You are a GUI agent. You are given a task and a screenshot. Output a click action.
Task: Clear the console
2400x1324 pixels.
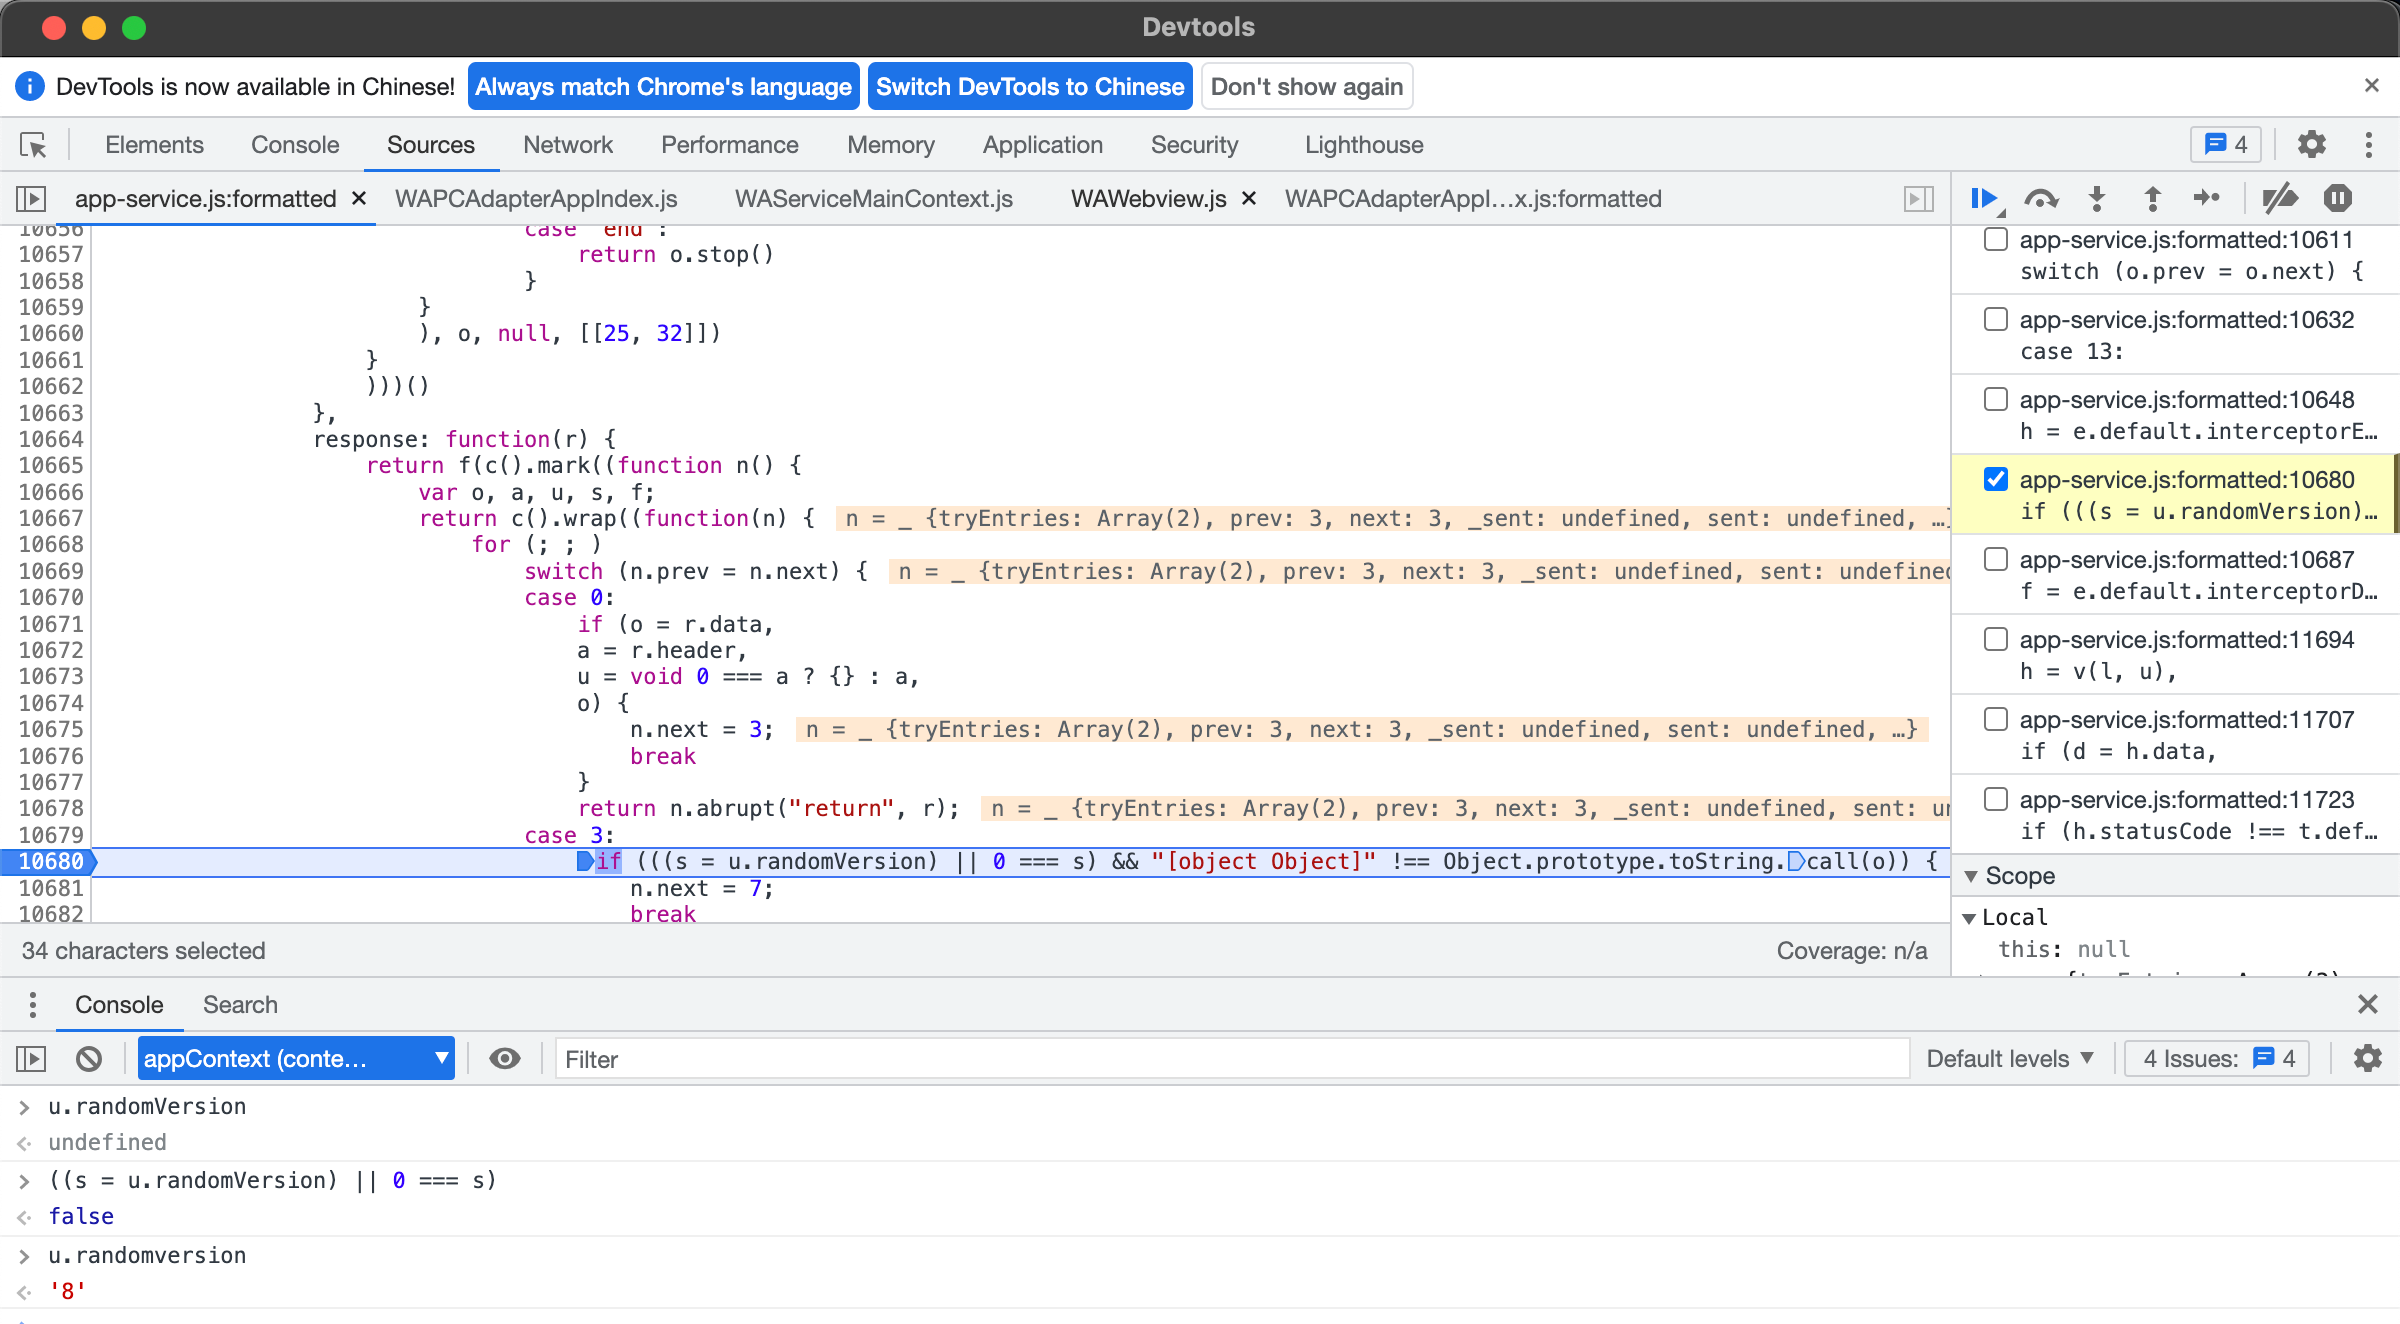(x=89, y=1058)
